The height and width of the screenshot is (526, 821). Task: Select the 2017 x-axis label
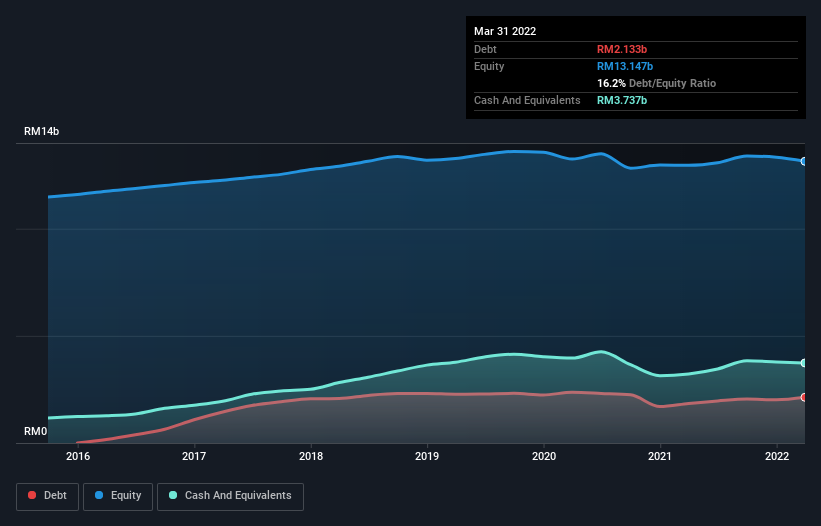[x=194, y=456]
